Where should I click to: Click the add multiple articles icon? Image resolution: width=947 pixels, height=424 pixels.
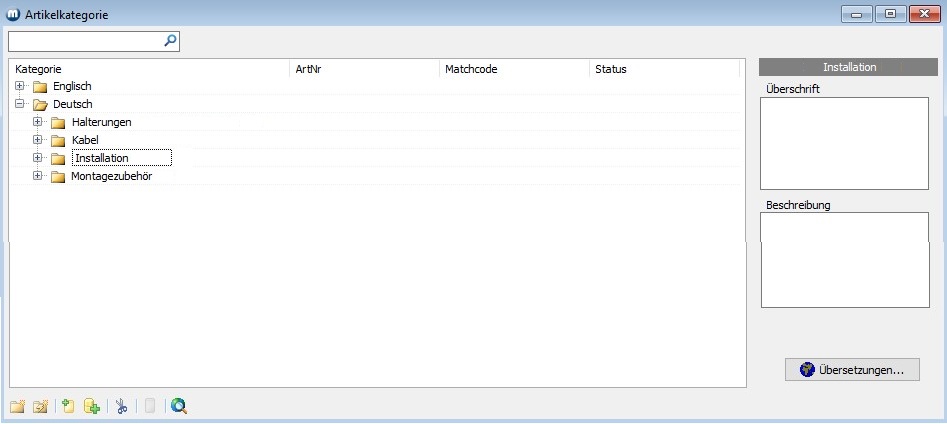92,406
